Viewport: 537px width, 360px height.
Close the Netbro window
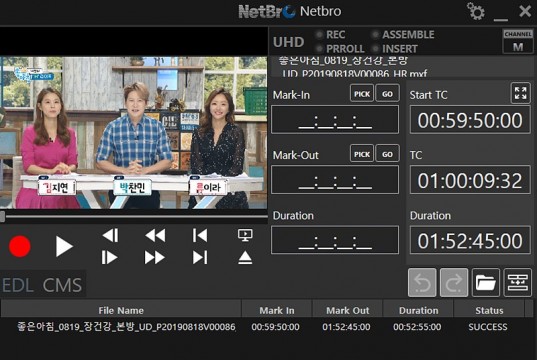(525, 11)
